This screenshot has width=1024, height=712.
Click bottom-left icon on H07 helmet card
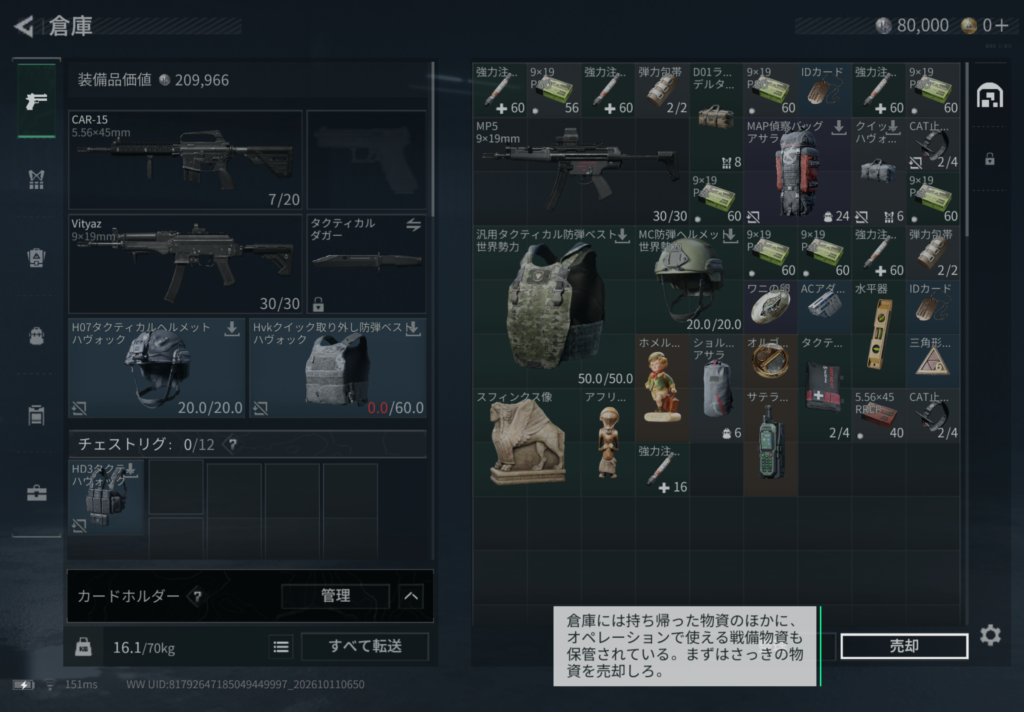[80, 409]
